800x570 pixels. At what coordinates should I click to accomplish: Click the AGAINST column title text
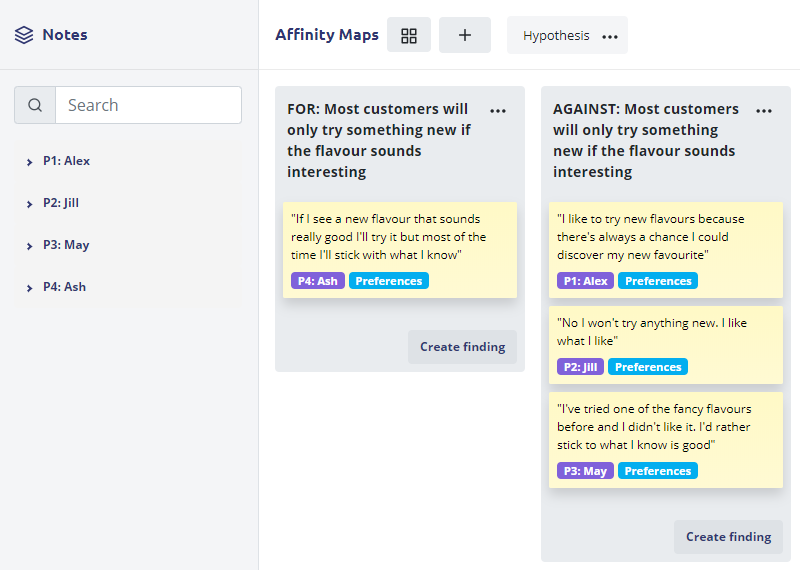[x=645, y=140]
